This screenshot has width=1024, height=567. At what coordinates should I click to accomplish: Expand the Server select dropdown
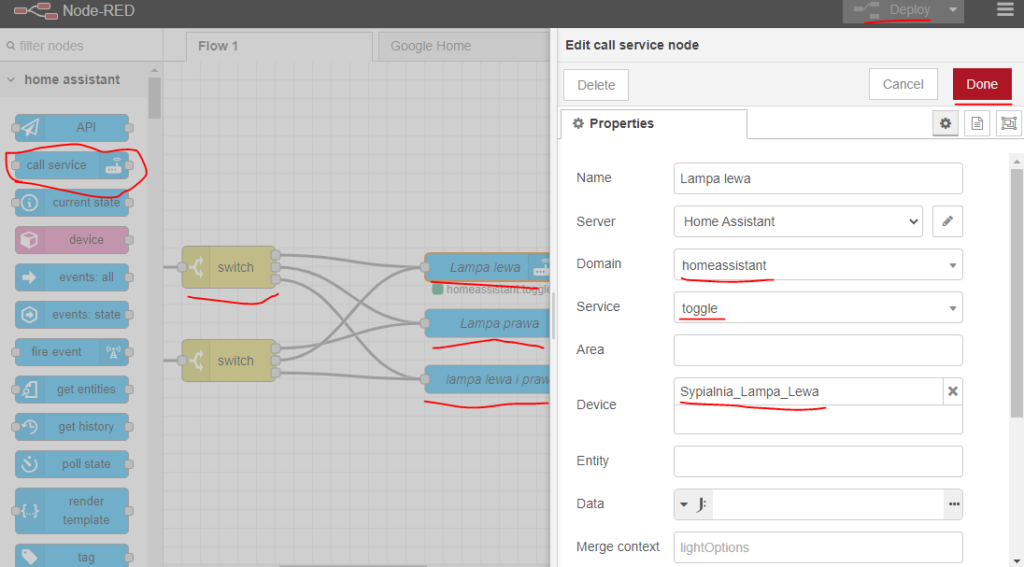(x=798, y=221)
